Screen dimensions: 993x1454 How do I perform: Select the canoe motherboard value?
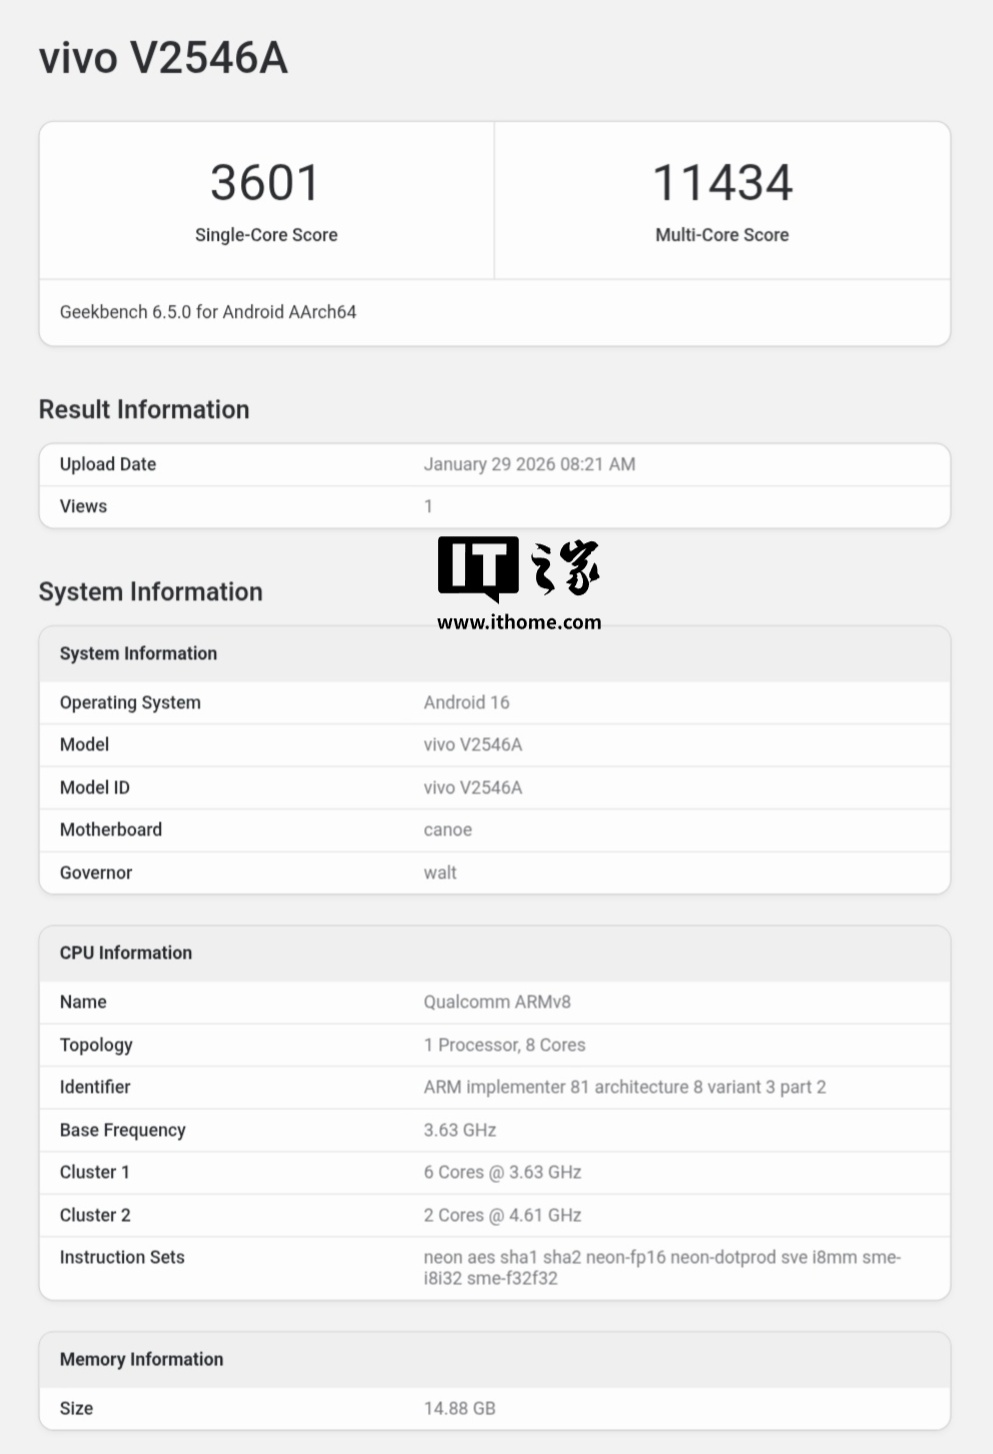click(x=447, y=830)
